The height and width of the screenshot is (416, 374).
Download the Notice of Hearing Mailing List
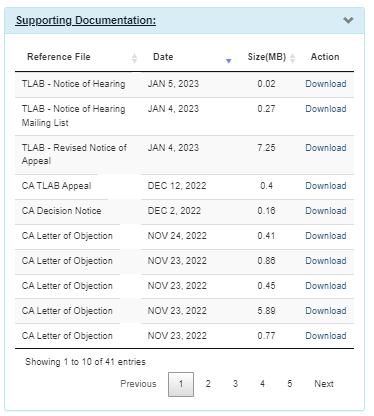(326, 109)
